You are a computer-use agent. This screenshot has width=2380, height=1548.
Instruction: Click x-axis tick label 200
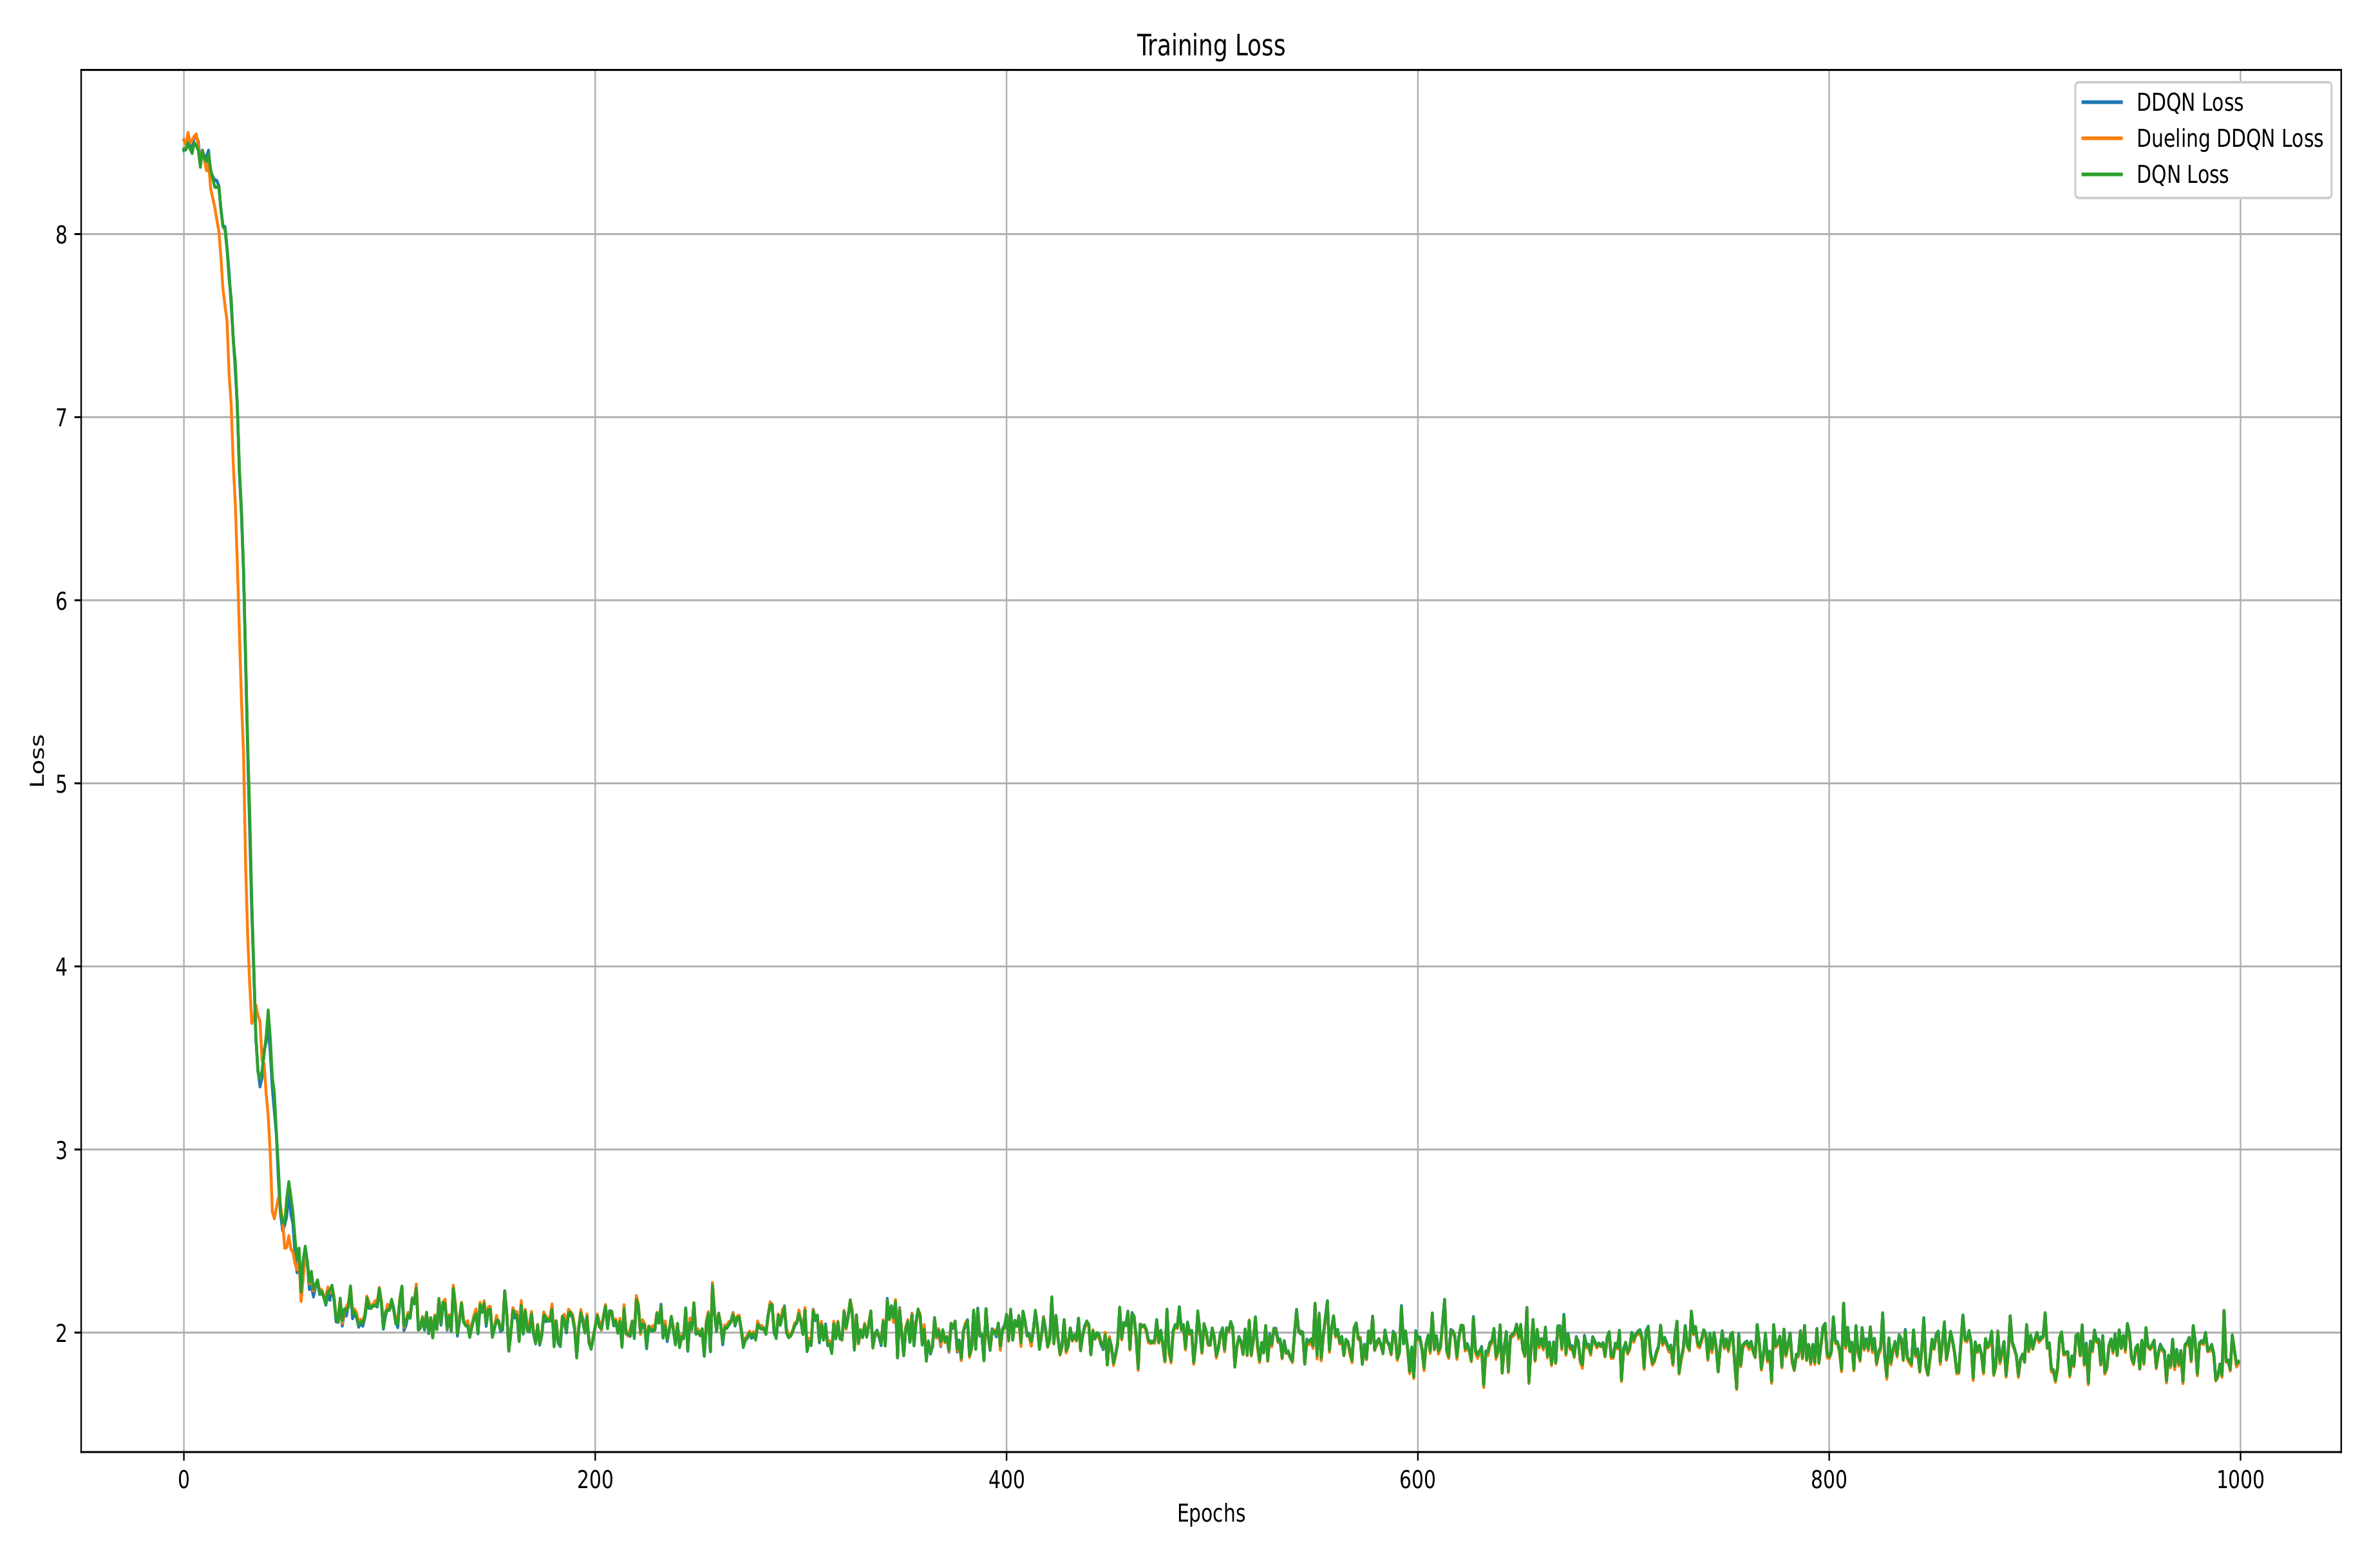(595, 1480)
